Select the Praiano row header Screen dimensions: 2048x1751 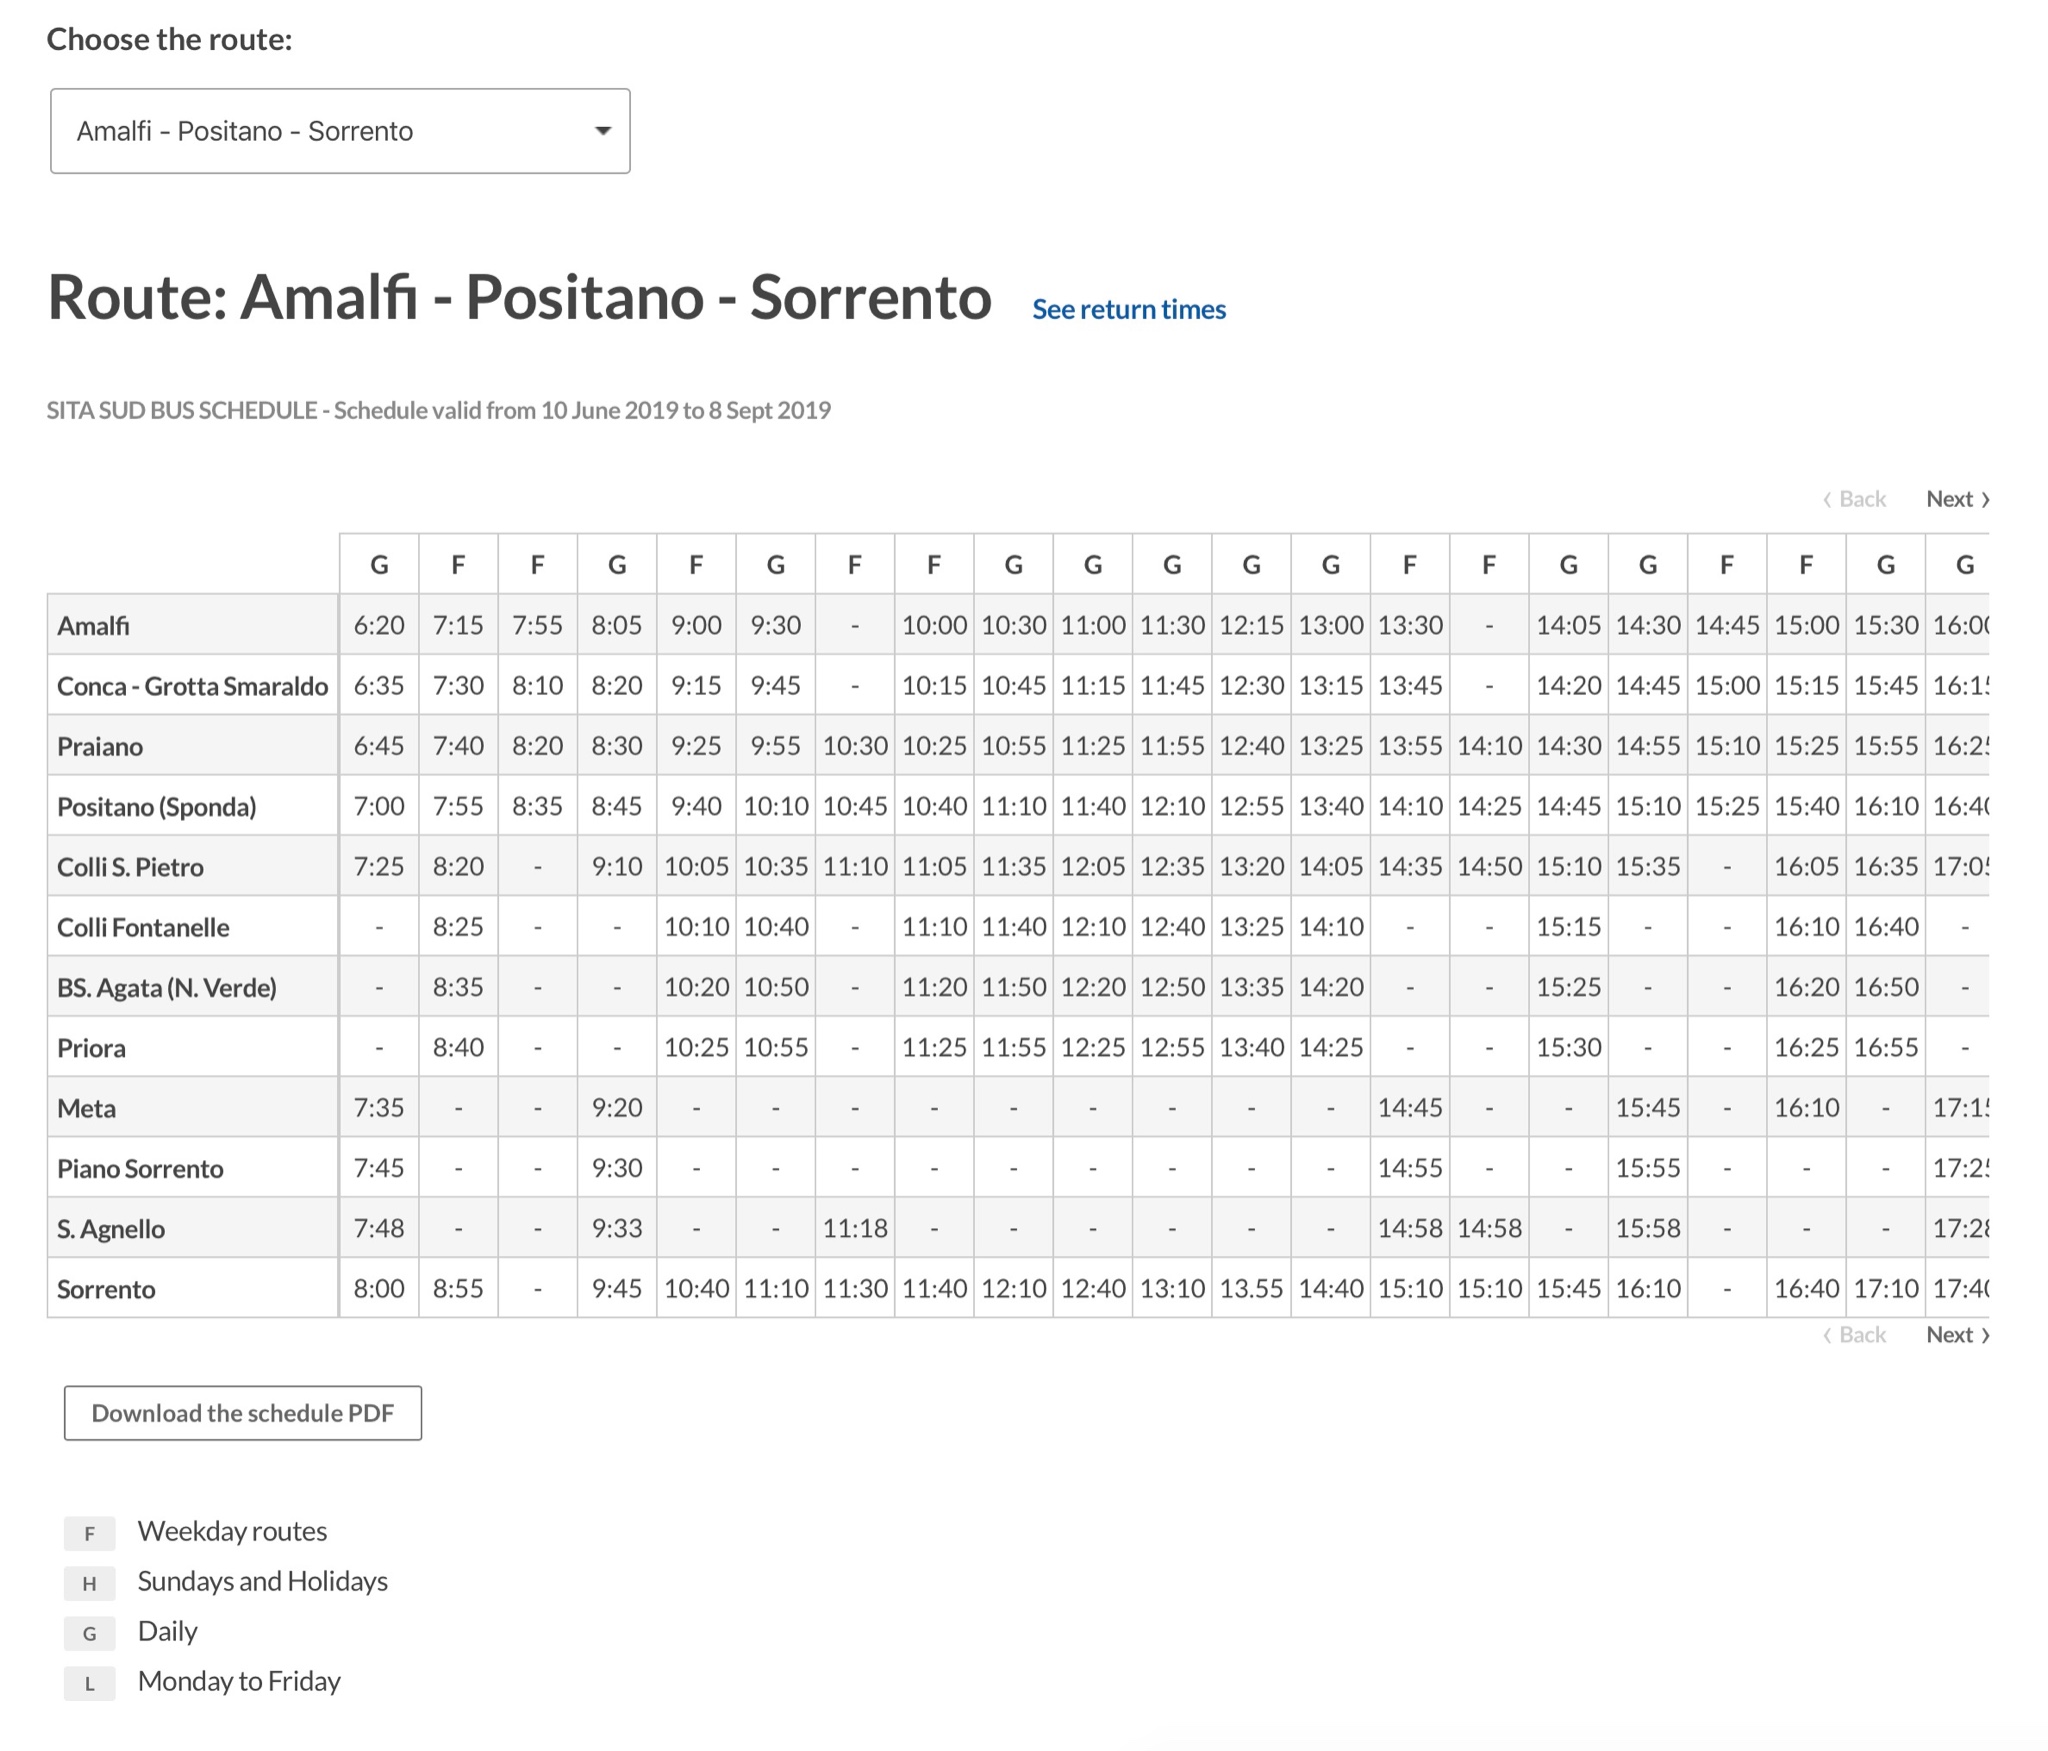(x=193, y=746)
